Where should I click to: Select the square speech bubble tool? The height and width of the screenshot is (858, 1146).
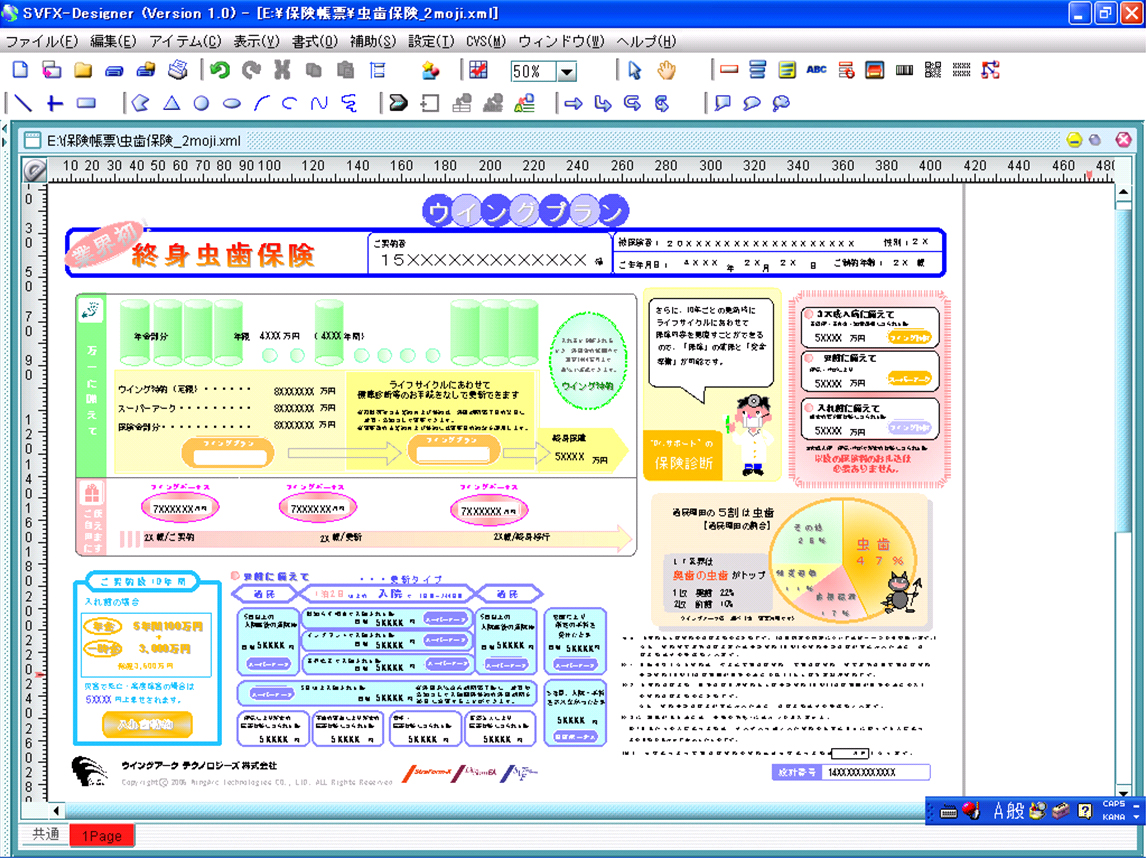[x=722, y=103]
